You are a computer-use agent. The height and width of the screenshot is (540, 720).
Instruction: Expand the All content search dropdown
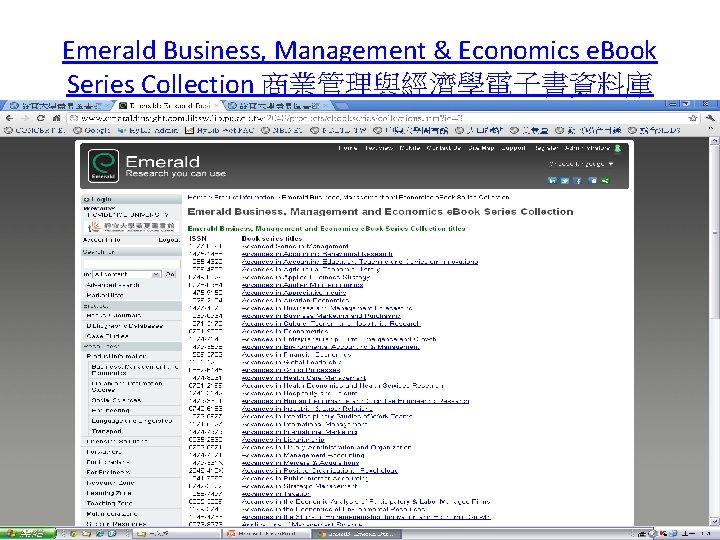[x=127, y=274]
